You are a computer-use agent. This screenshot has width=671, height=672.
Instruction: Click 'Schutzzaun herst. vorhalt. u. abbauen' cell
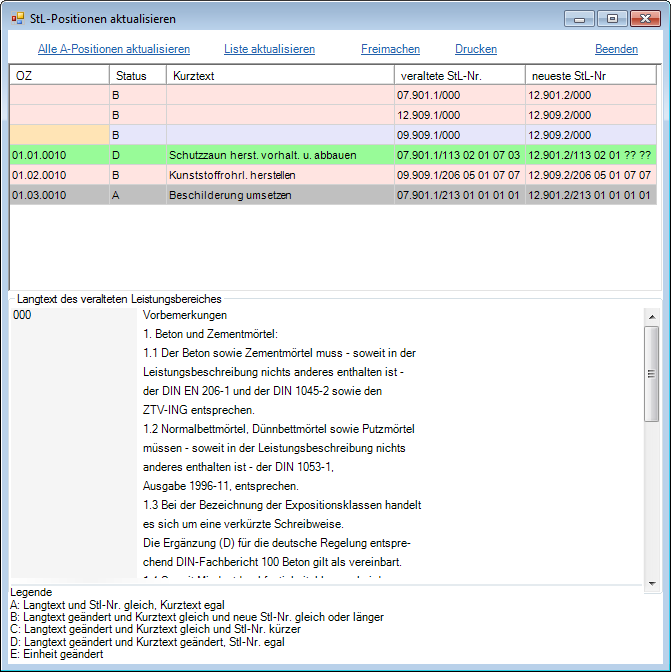pos(280,155)
